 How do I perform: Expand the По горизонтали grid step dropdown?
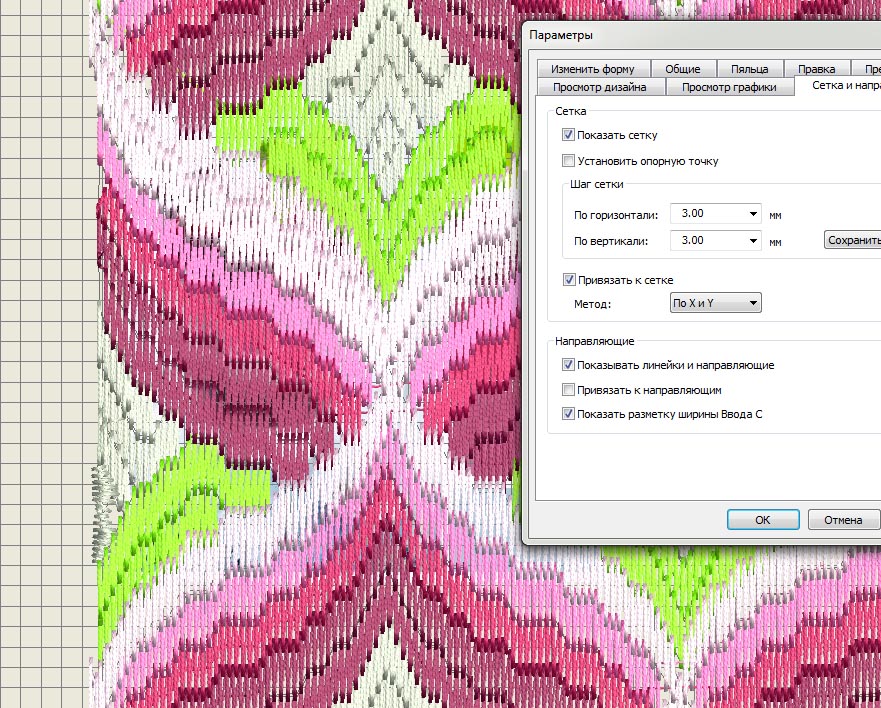[x=752, y=214]
